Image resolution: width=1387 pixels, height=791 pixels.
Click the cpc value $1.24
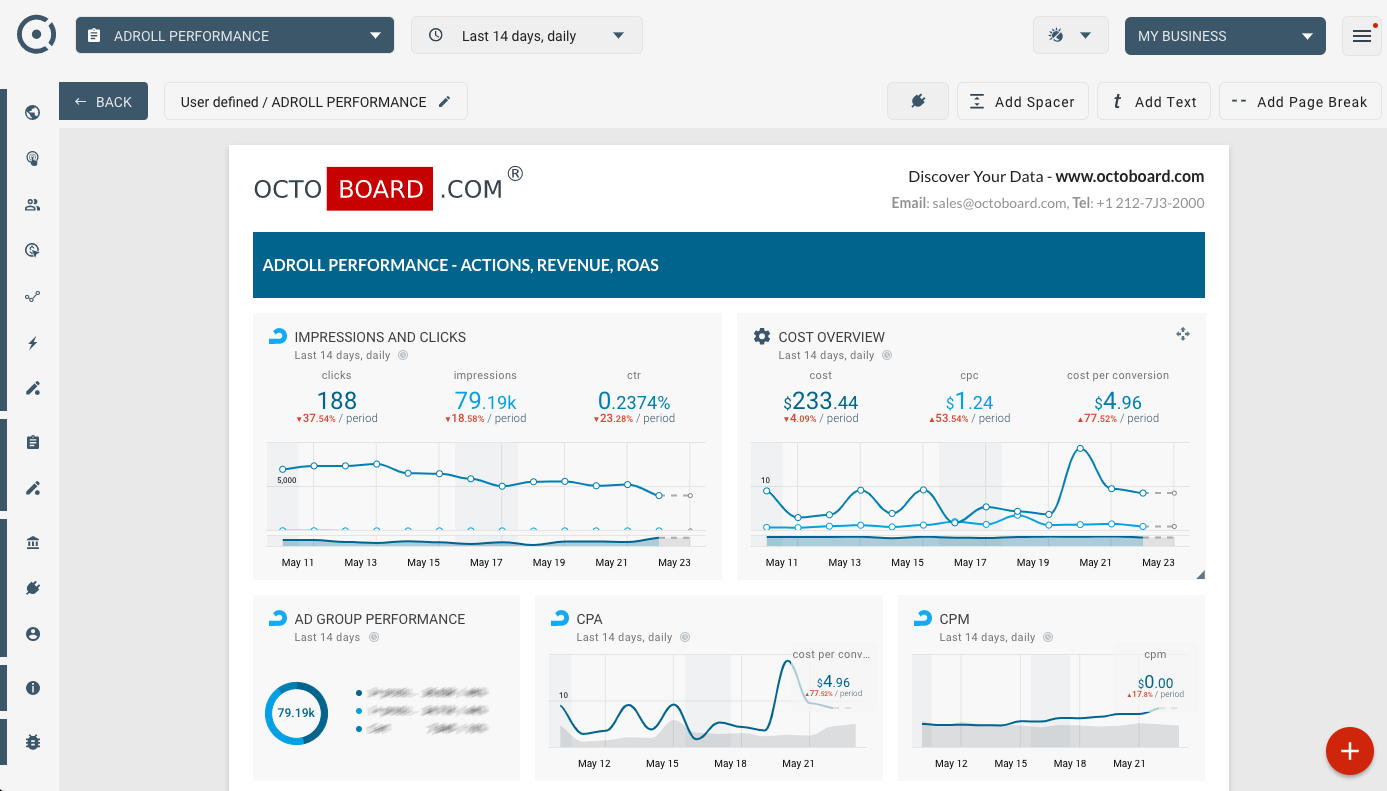pos(969,401)
